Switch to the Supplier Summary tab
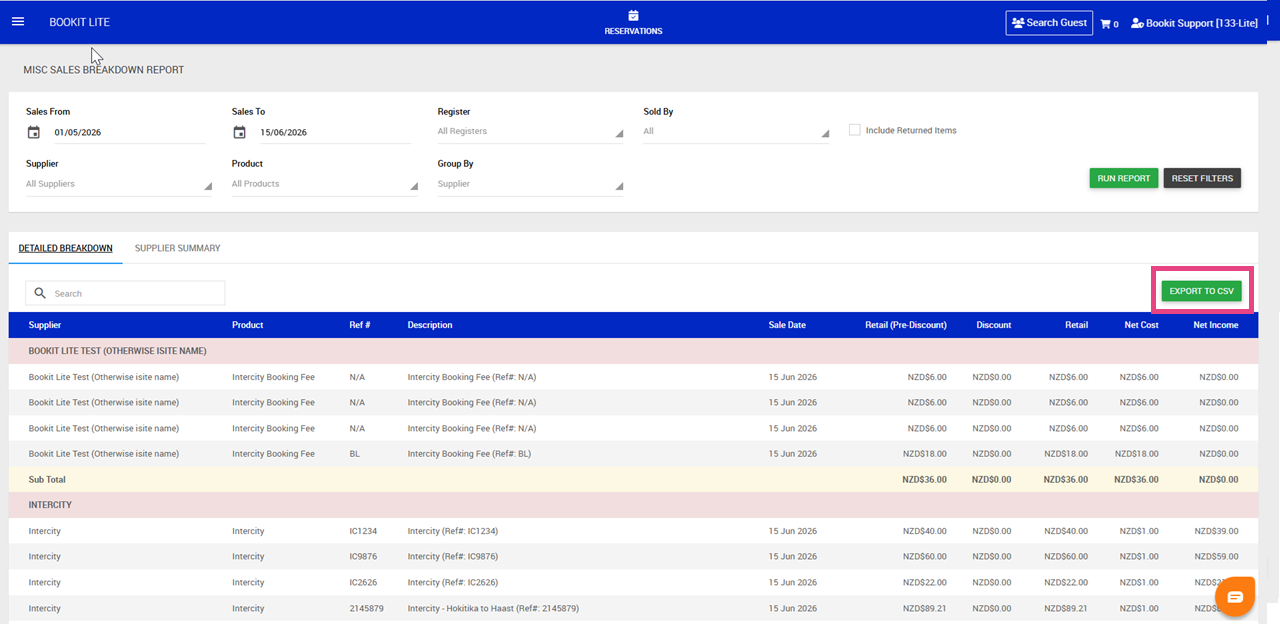The height and width of the screenshot is (624, 1280). [178, 248]
